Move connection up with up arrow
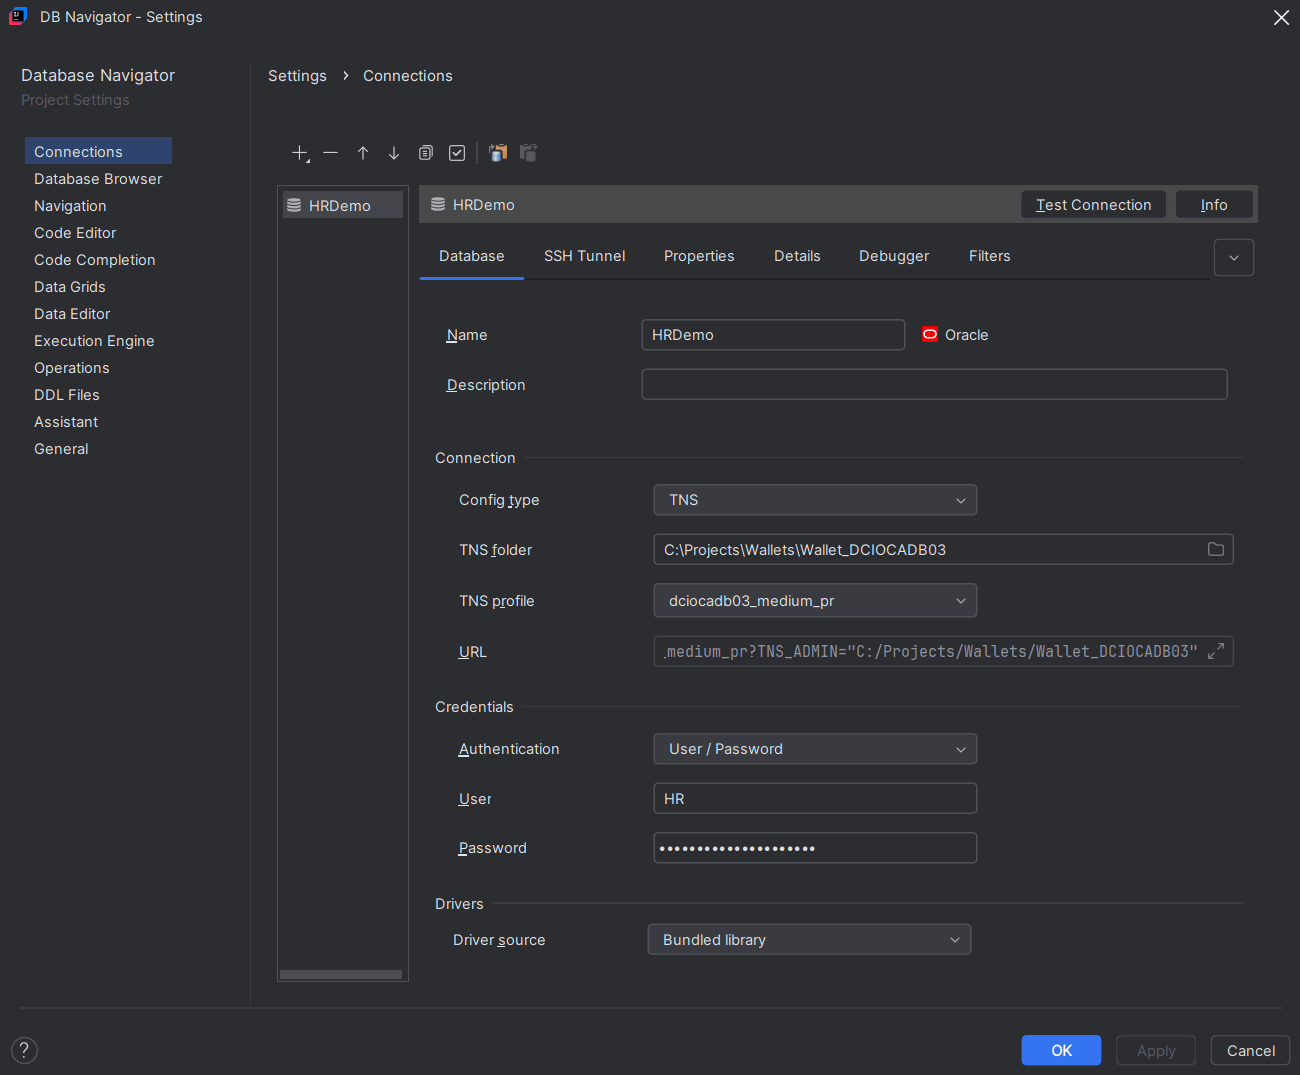1300x1075 pixels. 363,153
